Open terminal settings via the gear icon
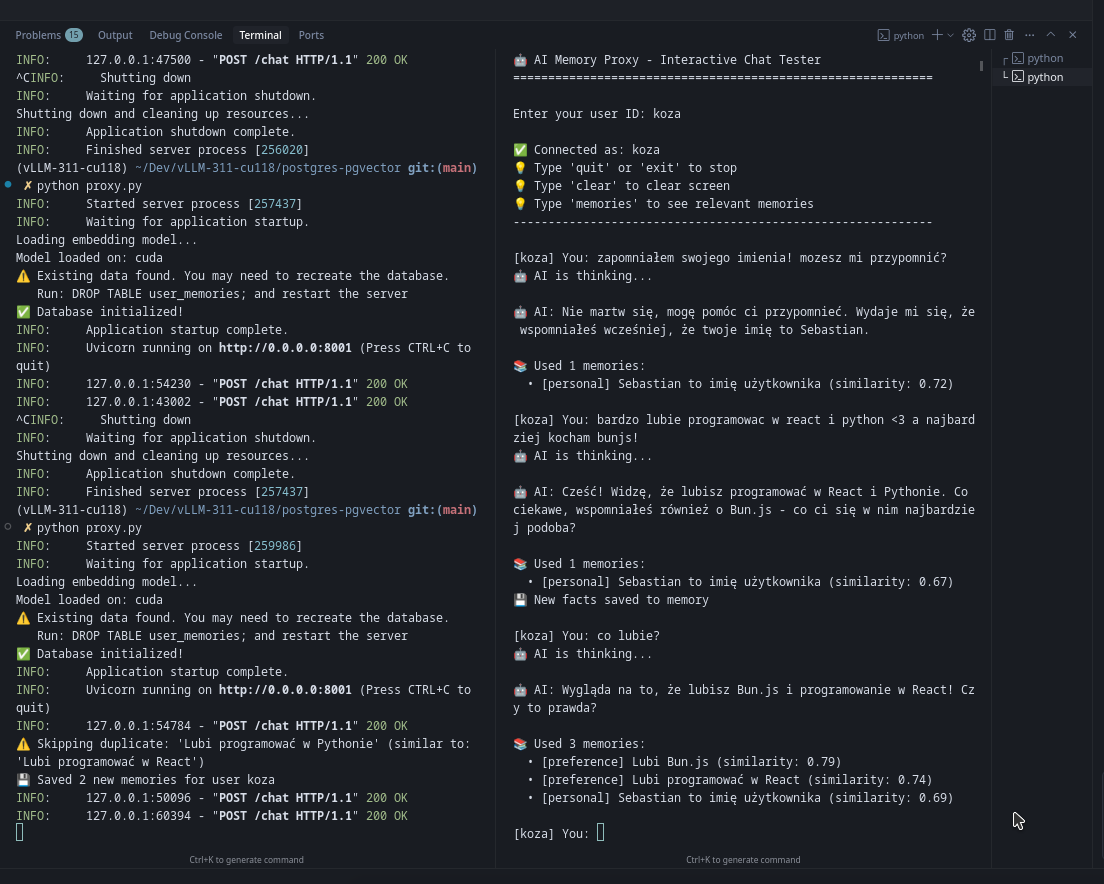The height and width of the screenshot is (884, 1104). [969, 35]
